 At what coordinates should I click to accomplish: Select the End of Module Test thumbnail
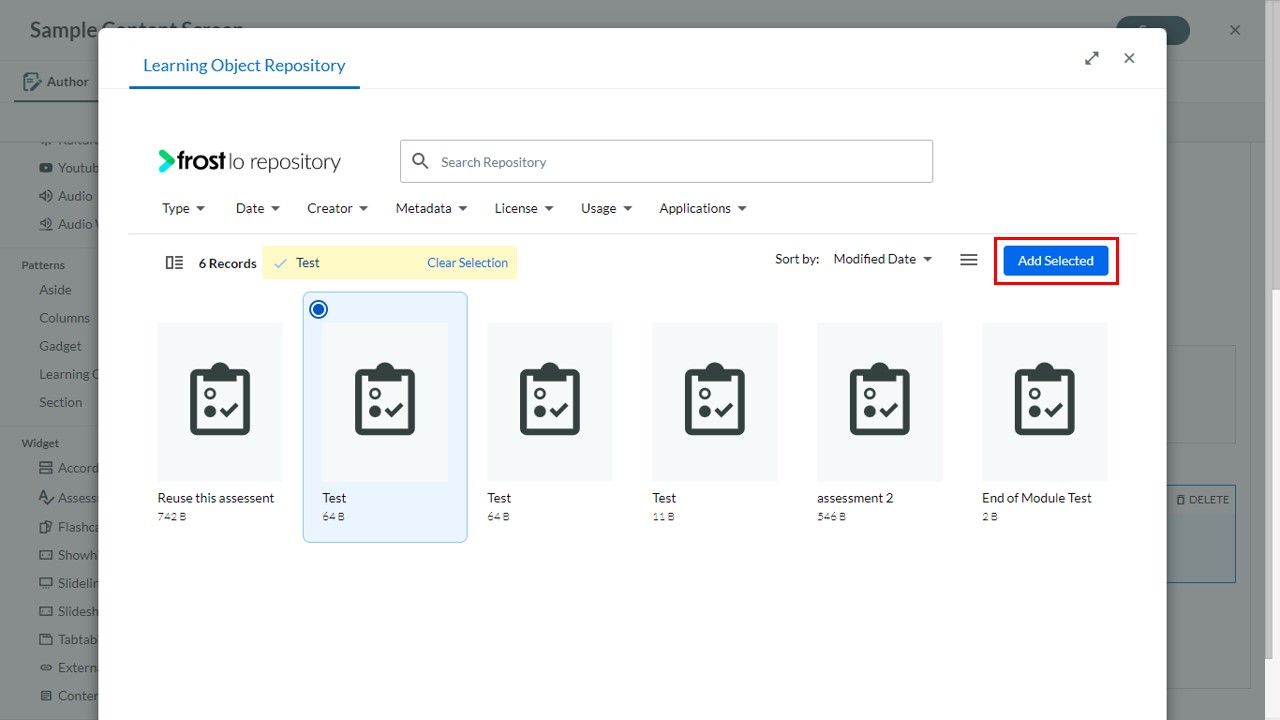(x=1045, y=402)
